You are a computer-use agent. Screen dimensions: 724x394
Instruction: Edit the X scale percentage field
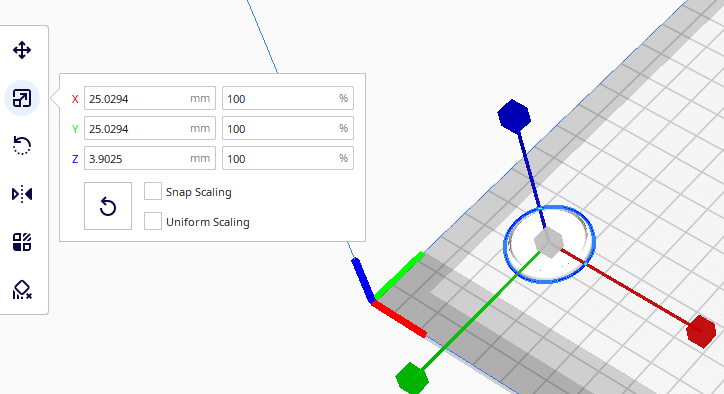click(288, 98)
